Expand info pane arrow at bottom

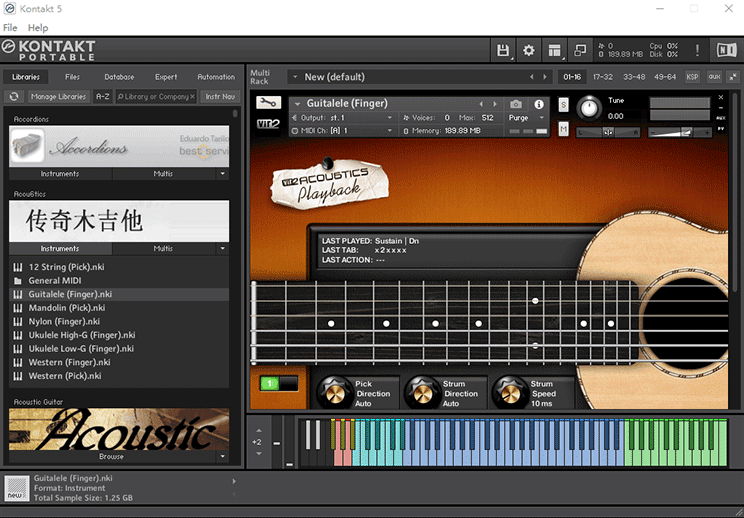pyautogui.click(x=234, y=481)
